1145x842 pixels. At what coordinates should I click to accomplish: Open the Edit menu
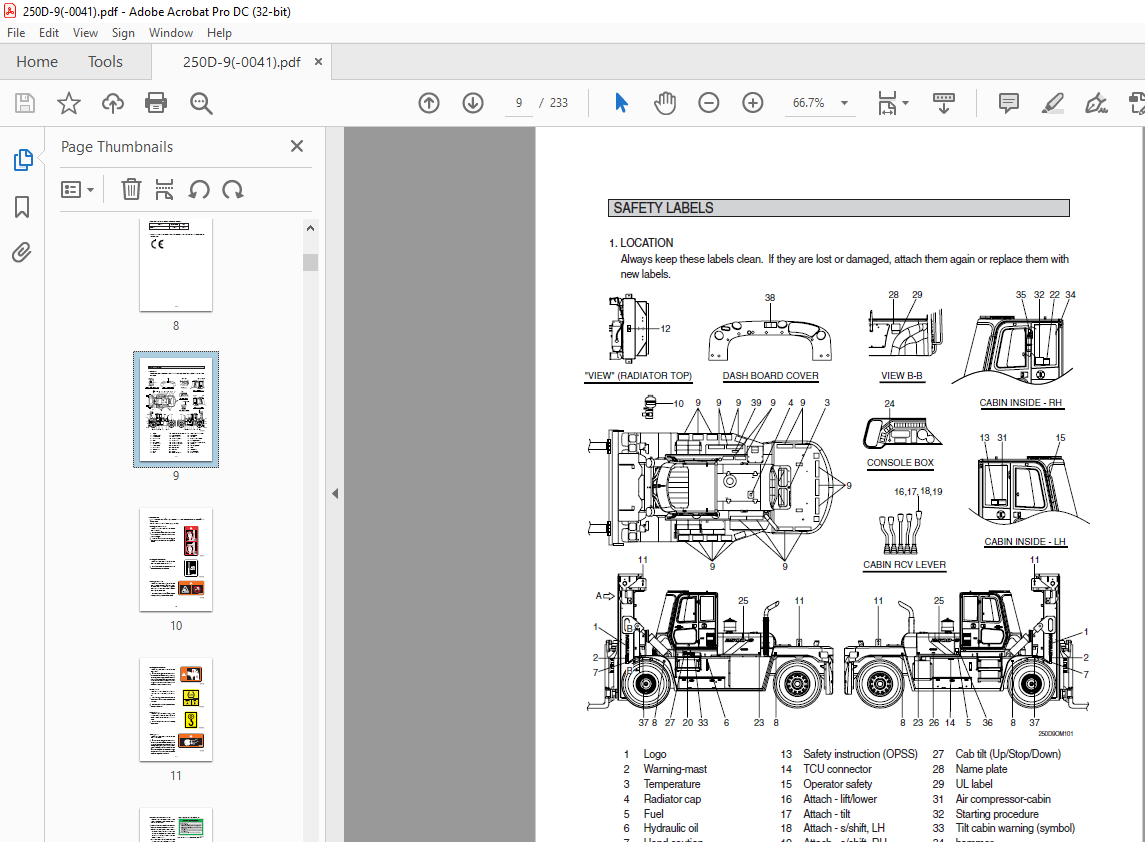(x=49, y=33)
